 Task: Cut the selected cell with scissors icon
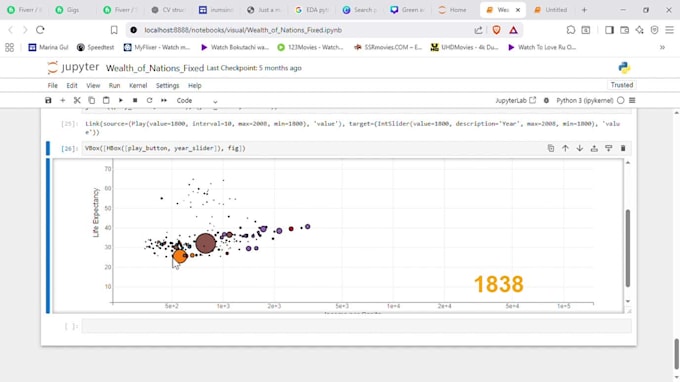(x=77, y=100)
